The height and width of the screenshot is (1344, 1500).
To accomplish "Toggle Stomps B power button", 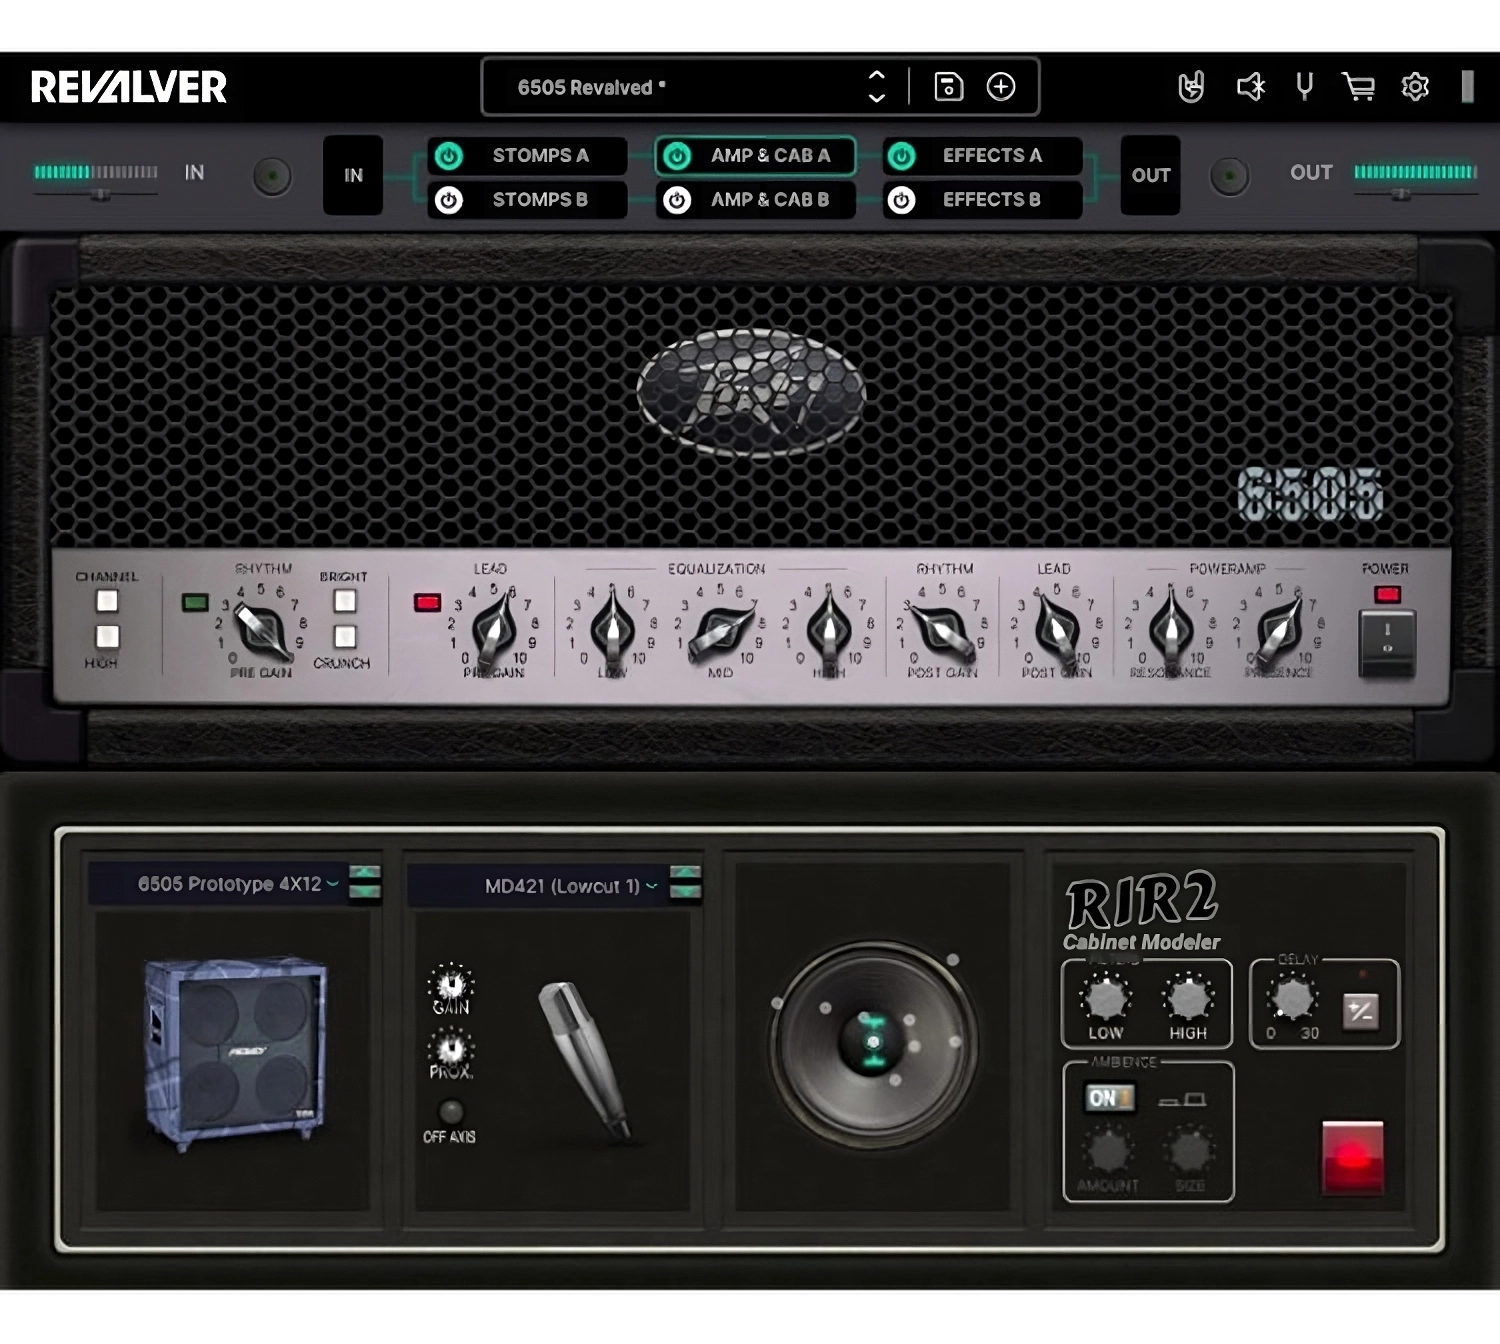I will click(x=449, y=200).
